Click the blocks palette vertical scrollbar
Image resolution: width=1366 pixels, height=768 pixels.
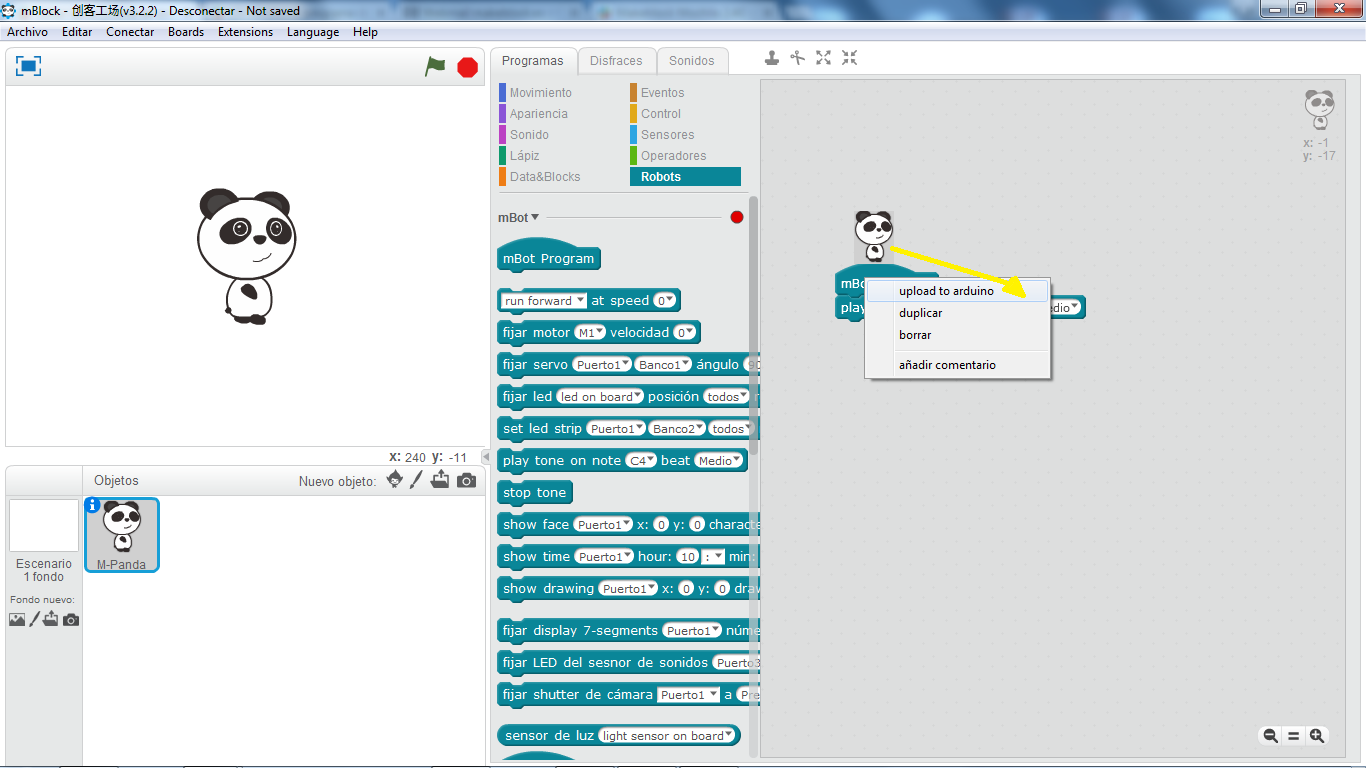[x=753, y=325]
